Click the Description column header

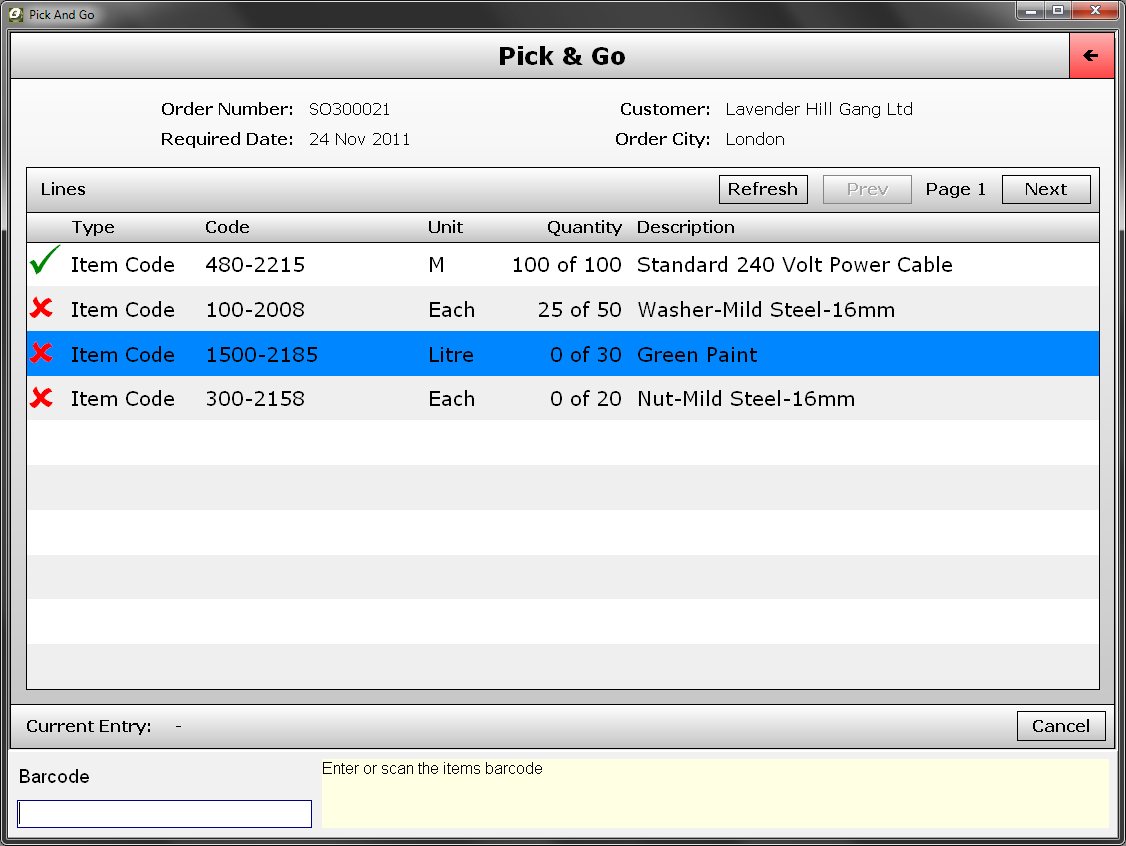[686, 227]
